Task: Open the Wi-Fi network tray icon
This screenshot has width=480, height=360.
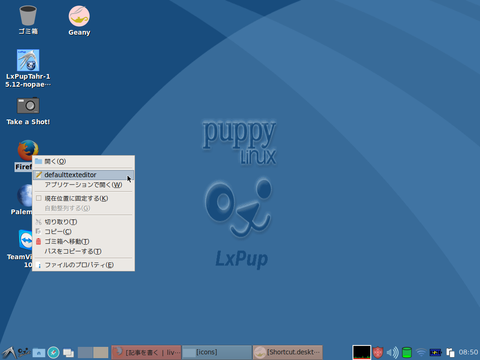Action: click(x=421, y=352)
